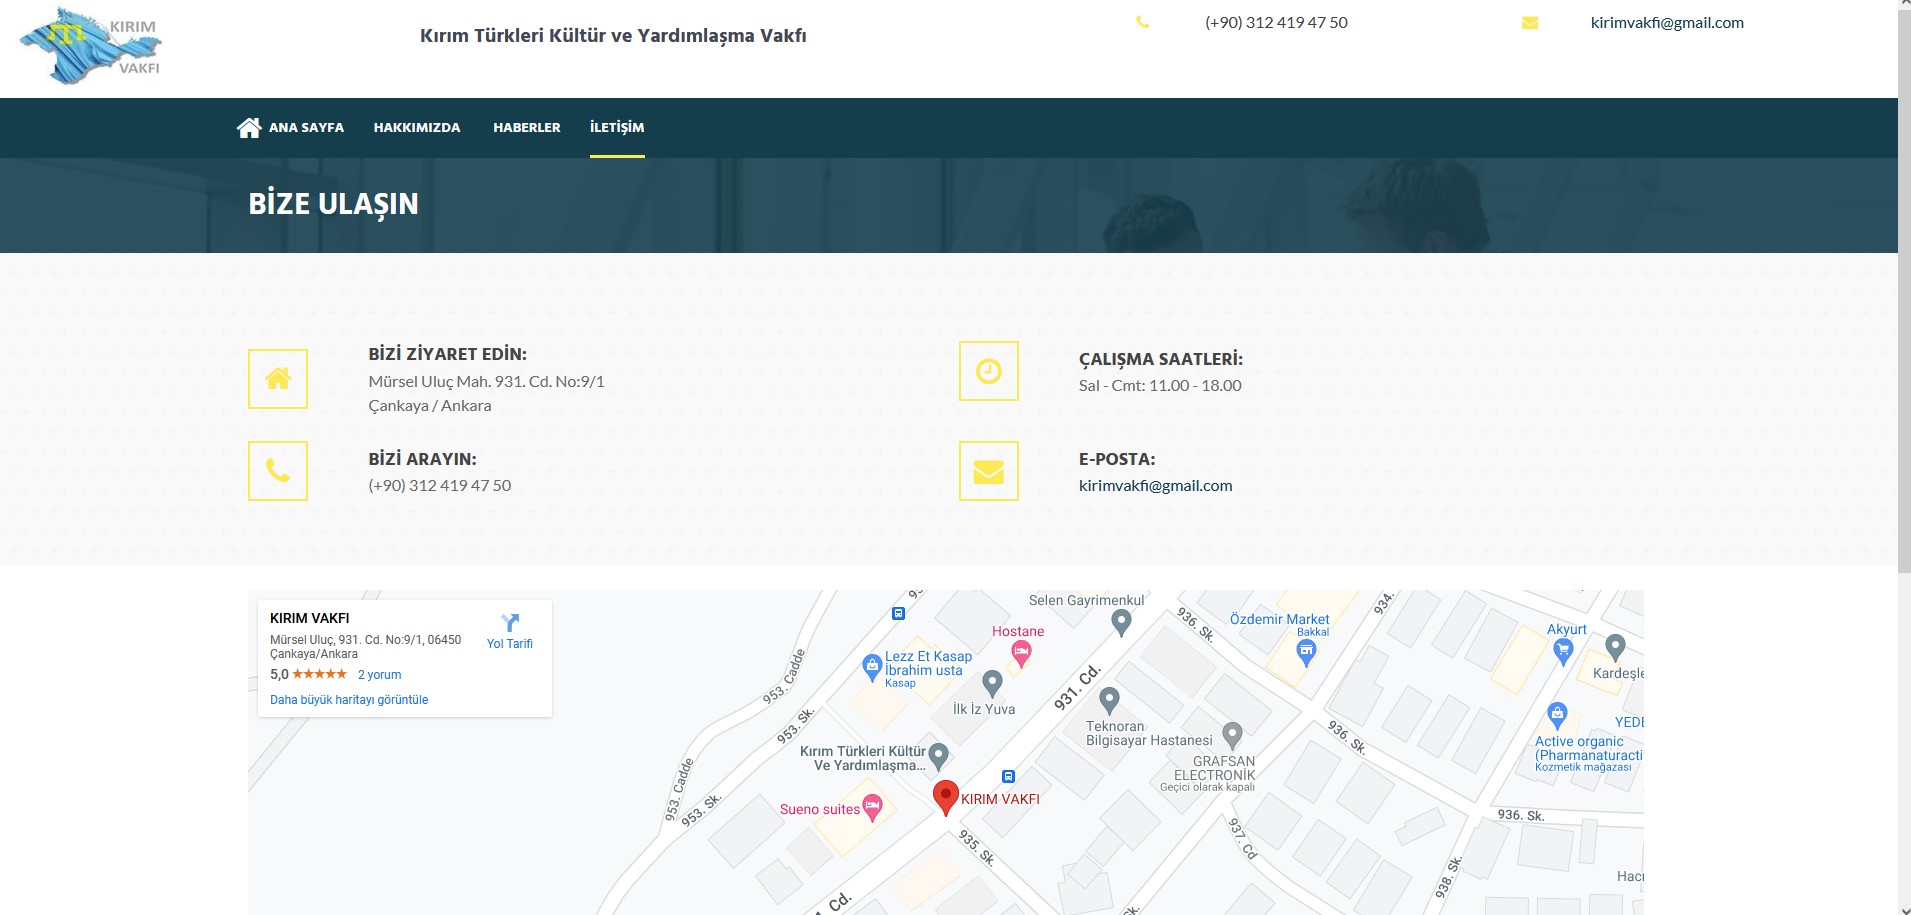Screen dimensions: 1911x915
Task: Click the 'BİZE ULAŞIN' page heading
Action: [333, 204]
